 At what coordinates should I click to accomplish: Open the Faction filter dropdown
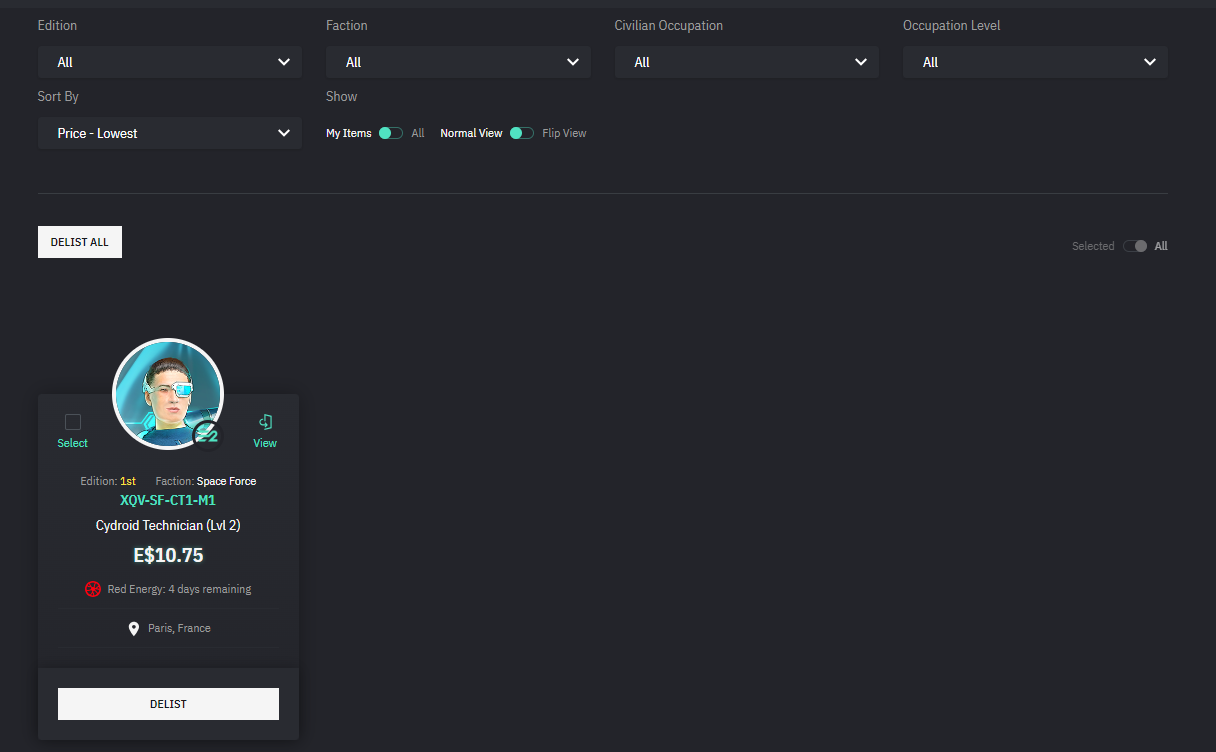[x=458, y=62]
